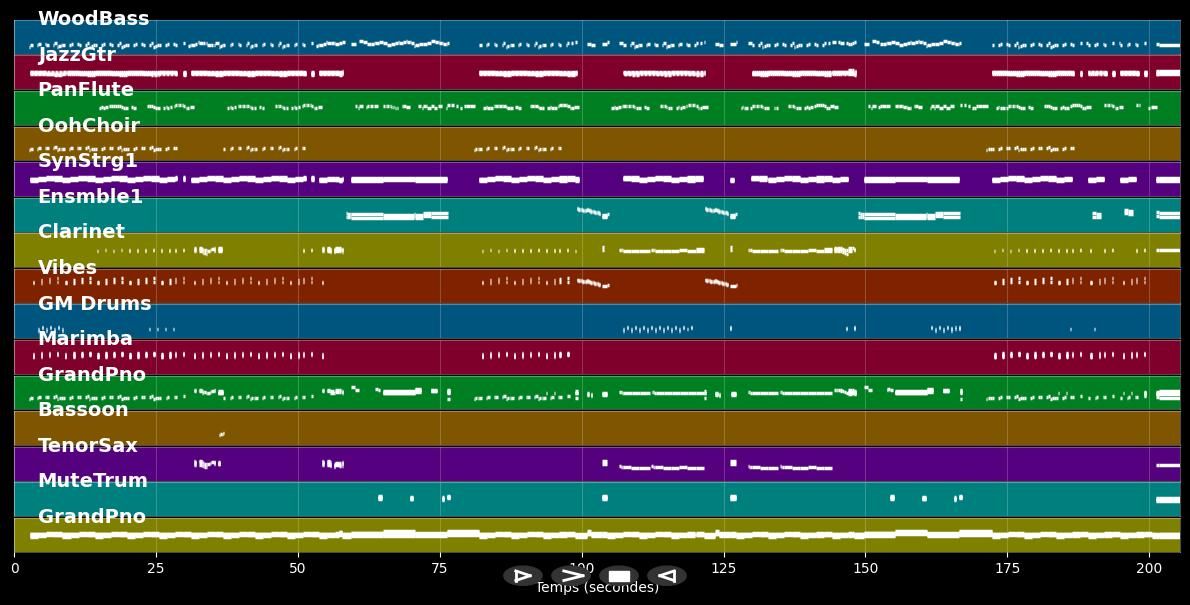The height and width of the screenshot is (605, 1190).
Task: Click the left-pointing triangle rewind button
Action: (x=667, y=576)
